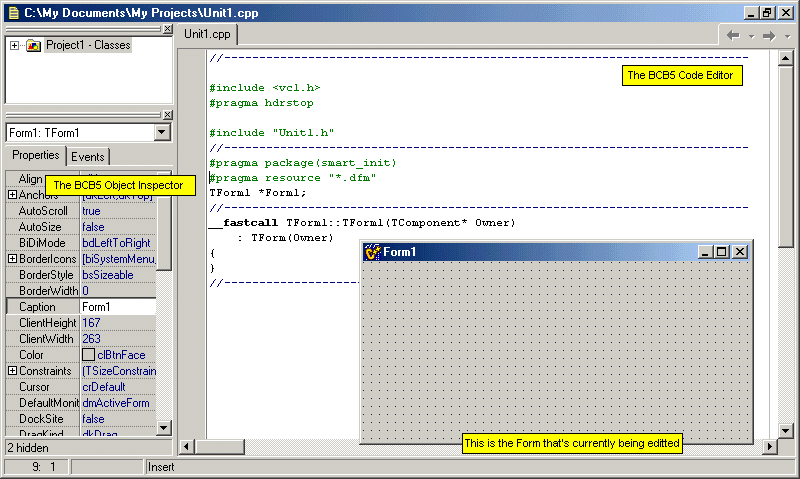
Task: Select the AutoScroll property value
Action: click(117, 211)
